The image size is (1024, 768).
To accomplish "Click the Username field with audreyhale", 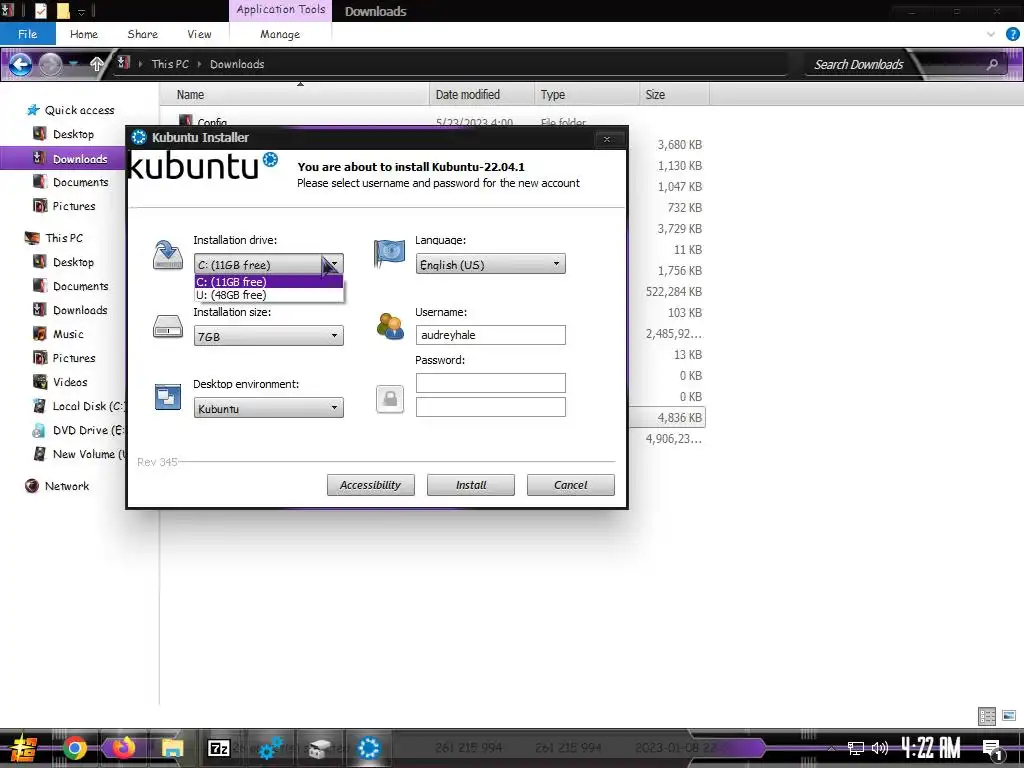I will coord(490,335).
